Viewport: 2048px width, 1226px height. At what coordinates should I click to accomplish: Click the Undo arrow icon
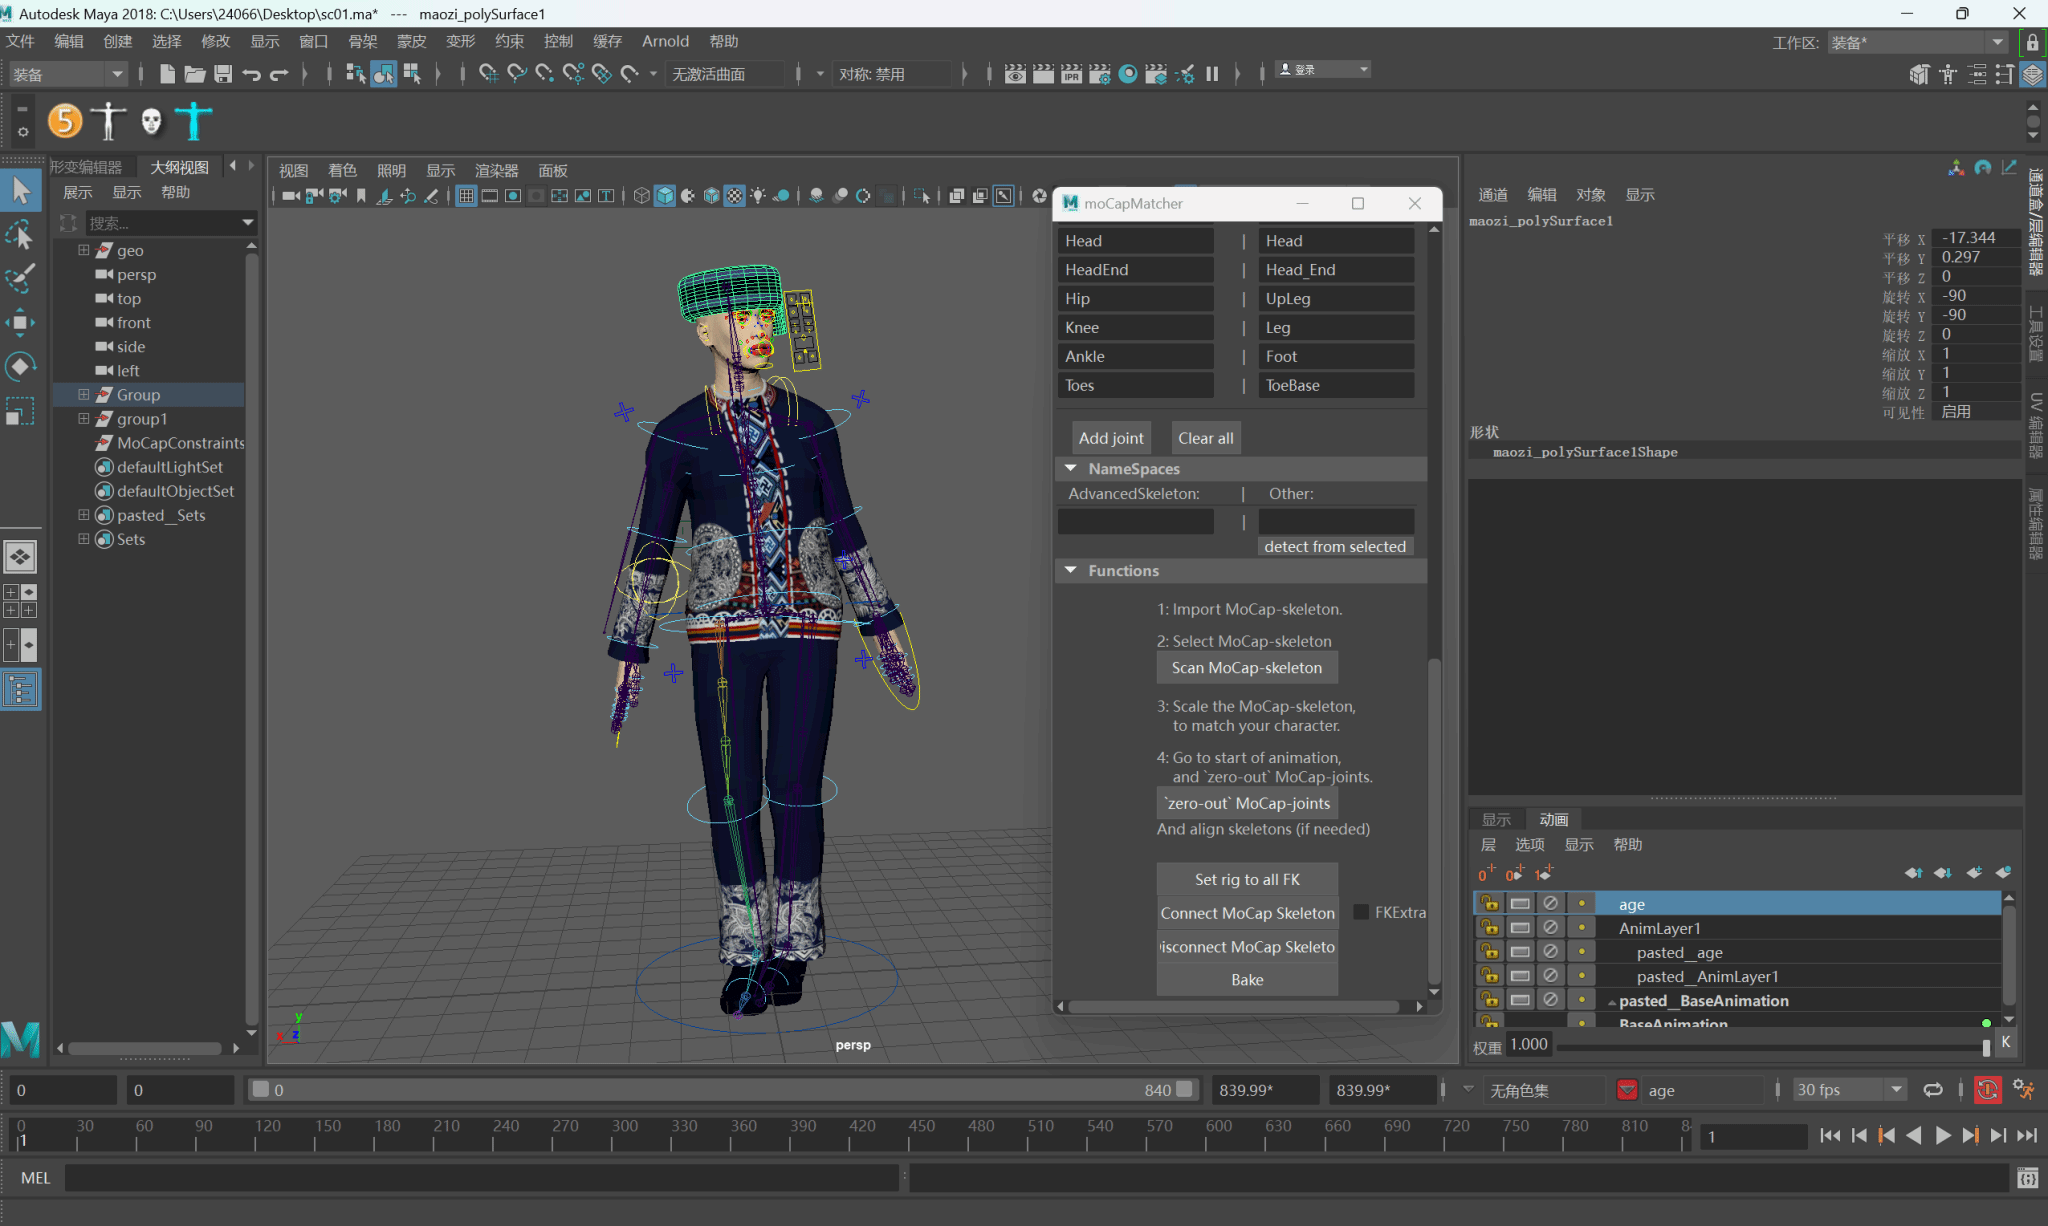pyautogui.click(x=251, y=73)
